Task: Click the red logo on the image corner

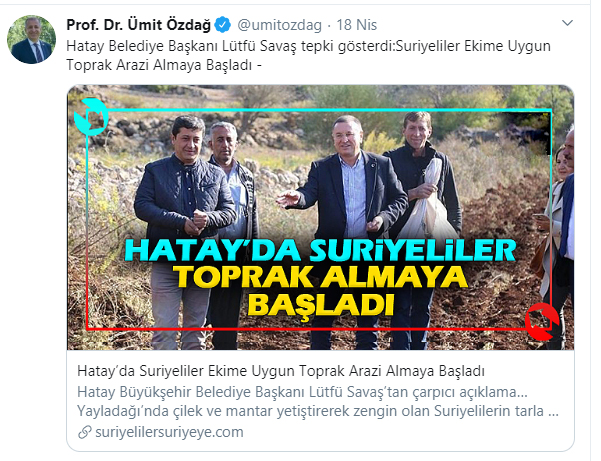Action: 542,322
